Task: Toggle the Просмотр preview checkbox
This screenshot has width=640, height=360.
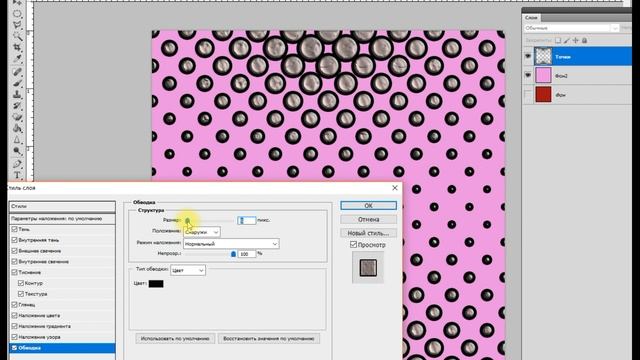Action: tap(353, 244)
